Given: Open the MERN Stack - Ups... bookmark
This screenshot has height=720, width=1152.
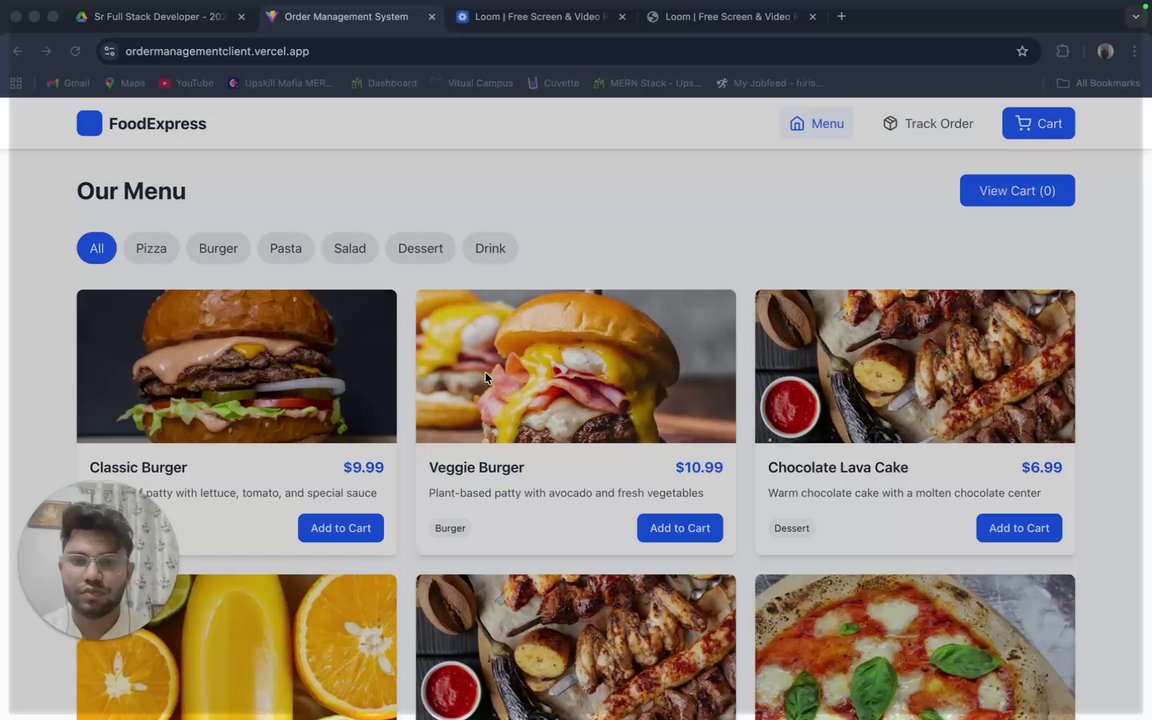Looking at the screenshot, I should [647, 83].
